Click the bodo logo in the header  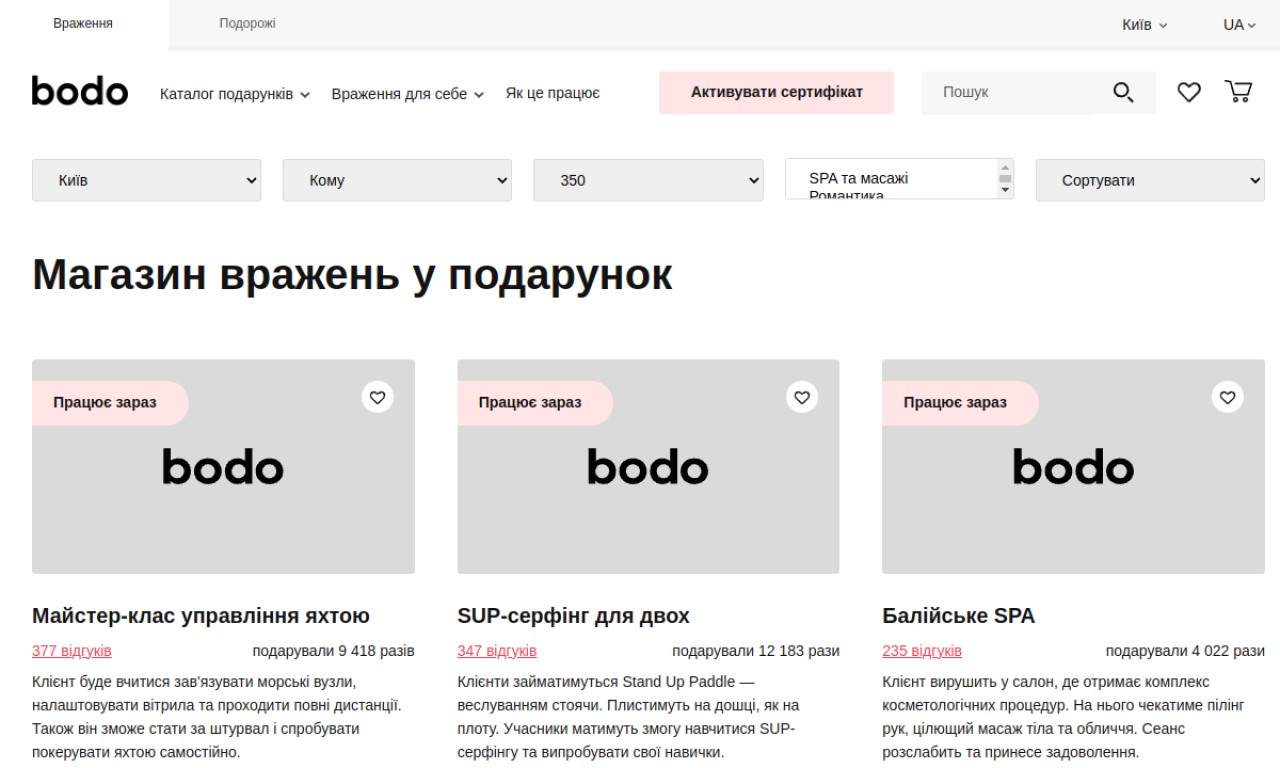click(80, 91)
